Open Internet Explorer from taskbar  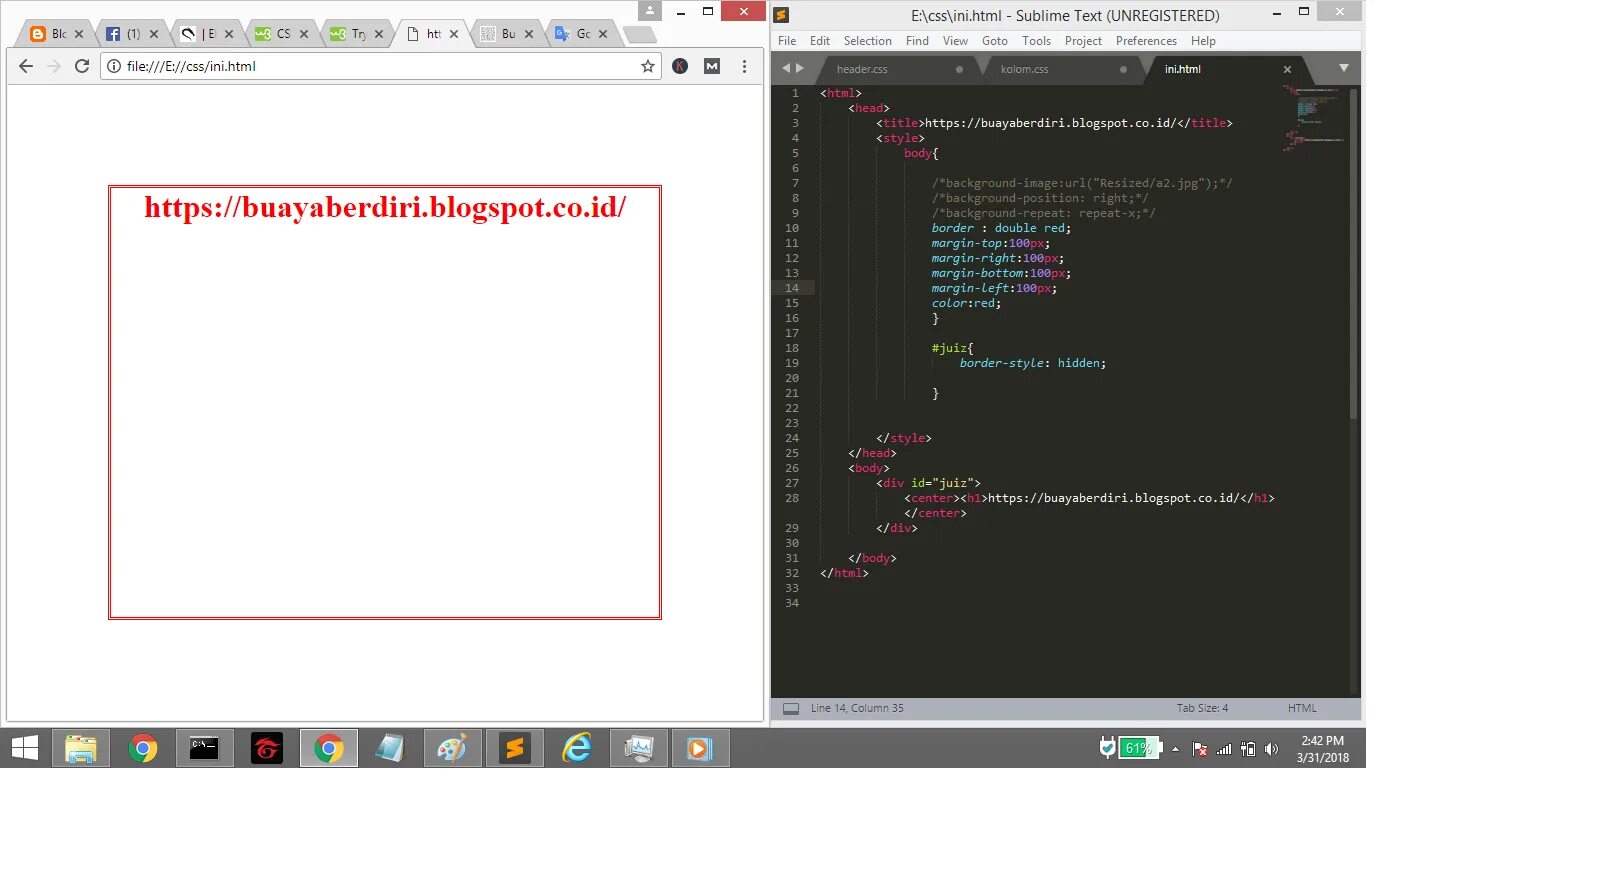[x=576, y=748]
